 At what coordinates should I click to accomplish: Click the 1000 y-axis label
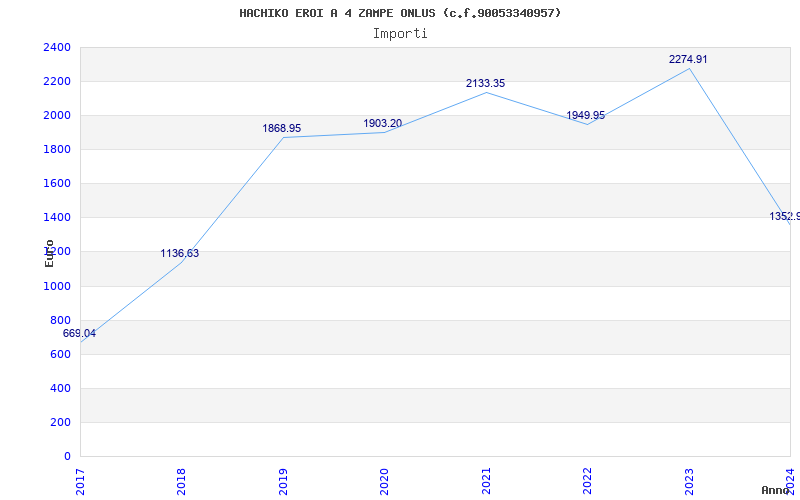click(x=57, y=287)
